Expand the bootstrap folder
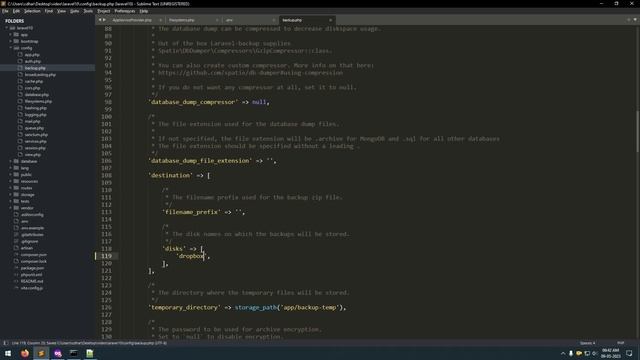 [11, 41]
